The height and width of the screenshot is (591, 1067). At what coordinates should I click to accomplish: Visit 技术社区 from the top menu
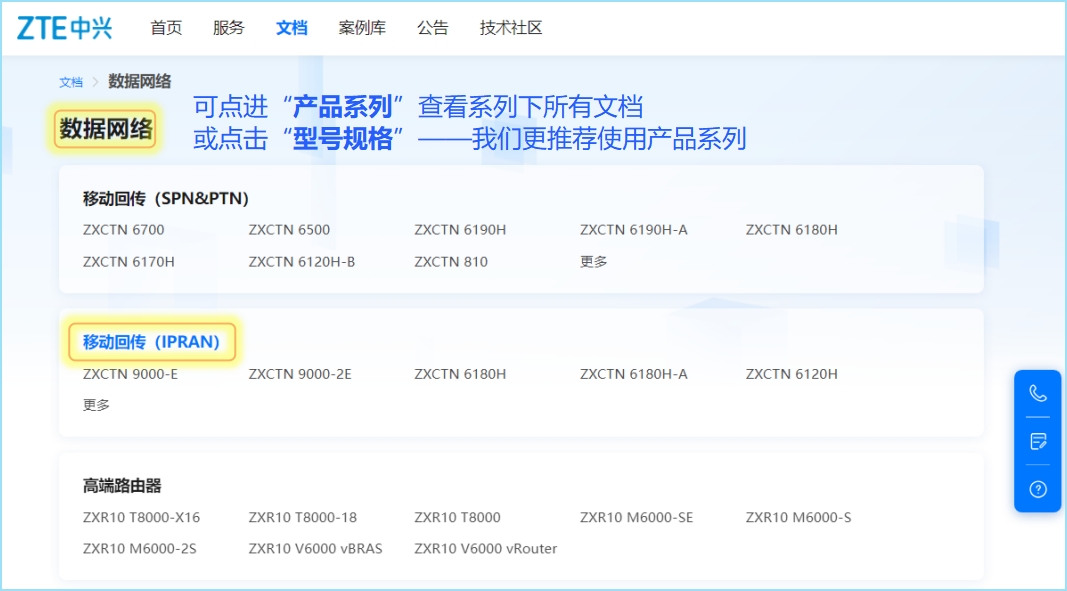[x=511, y=28]
